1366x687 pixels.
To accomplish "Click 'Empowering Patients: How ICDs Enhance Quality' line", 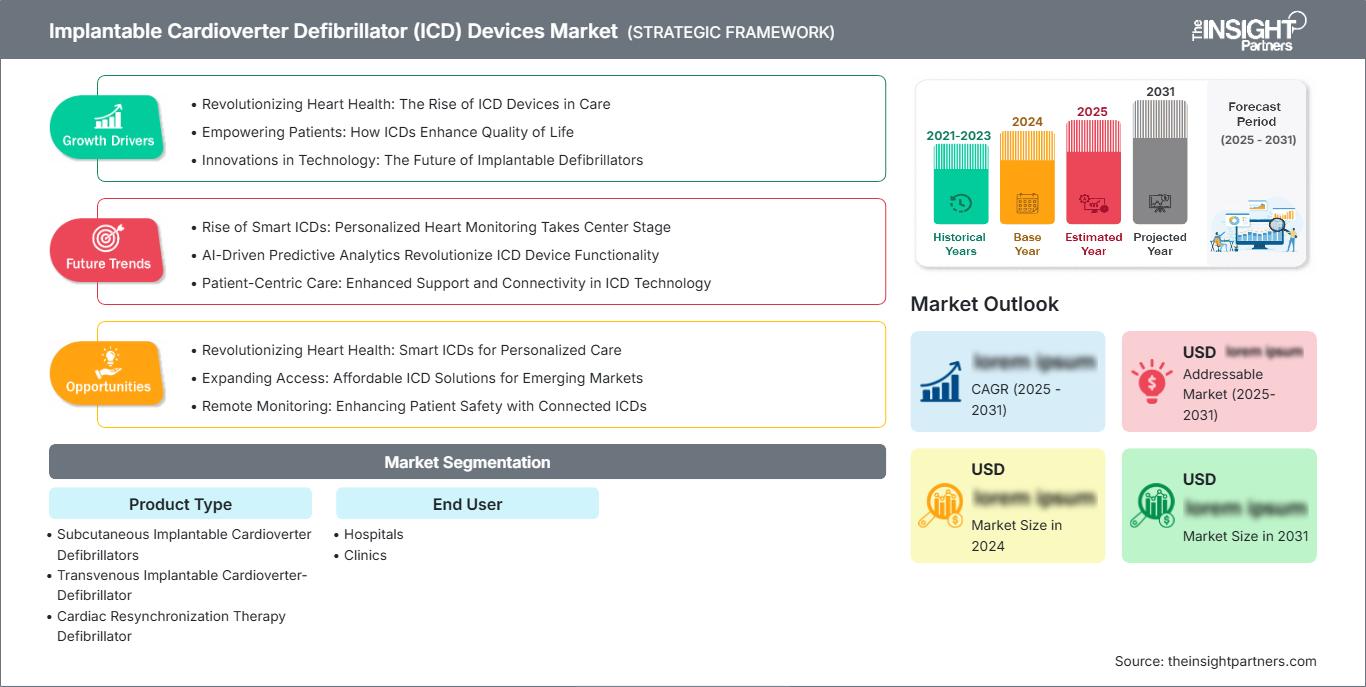I will point(388,132).
